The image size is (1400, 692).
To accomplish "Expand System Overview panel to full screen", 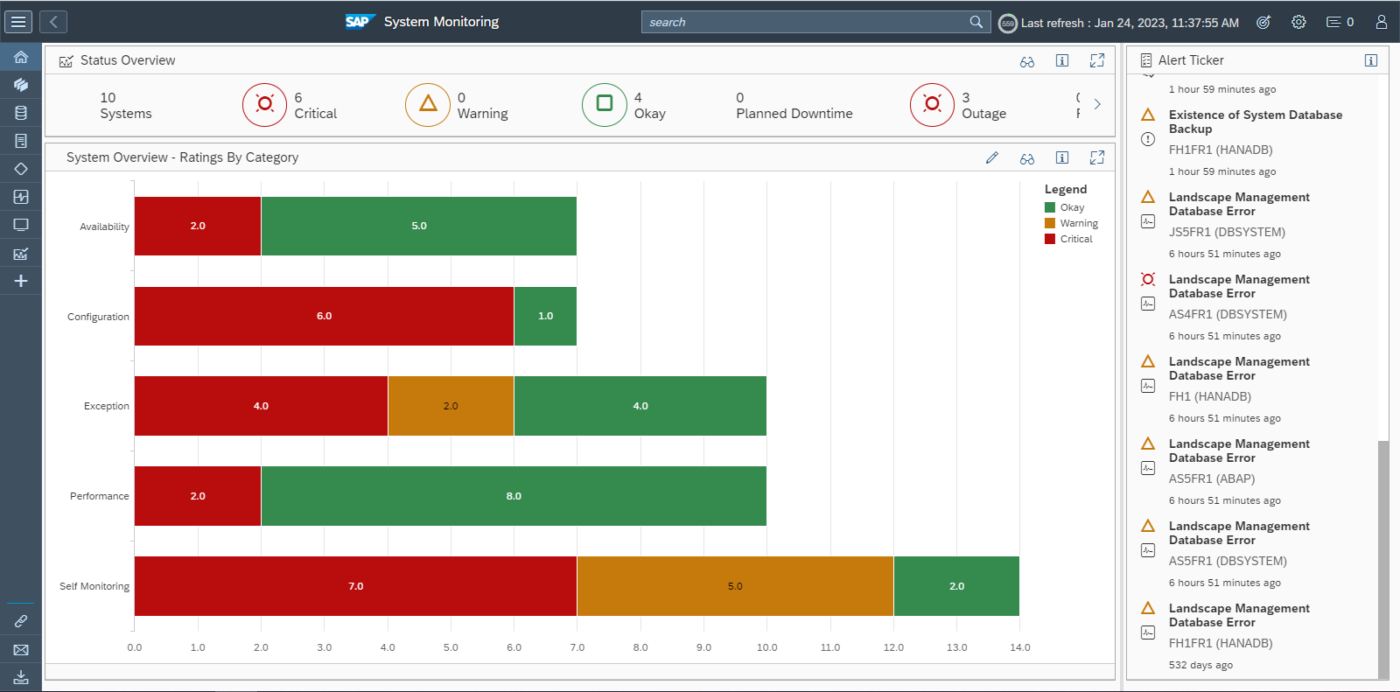I will pos(1097,158).
